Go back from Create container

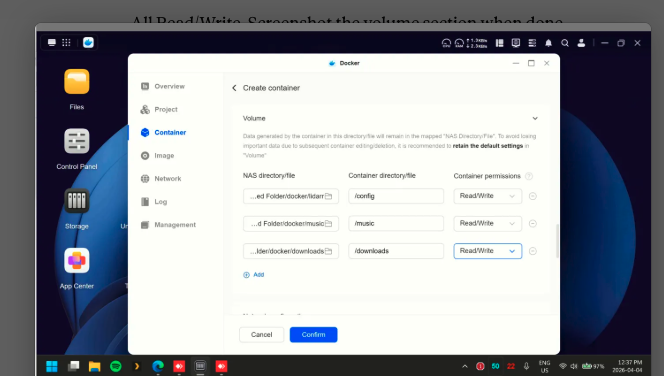(234, 88)
